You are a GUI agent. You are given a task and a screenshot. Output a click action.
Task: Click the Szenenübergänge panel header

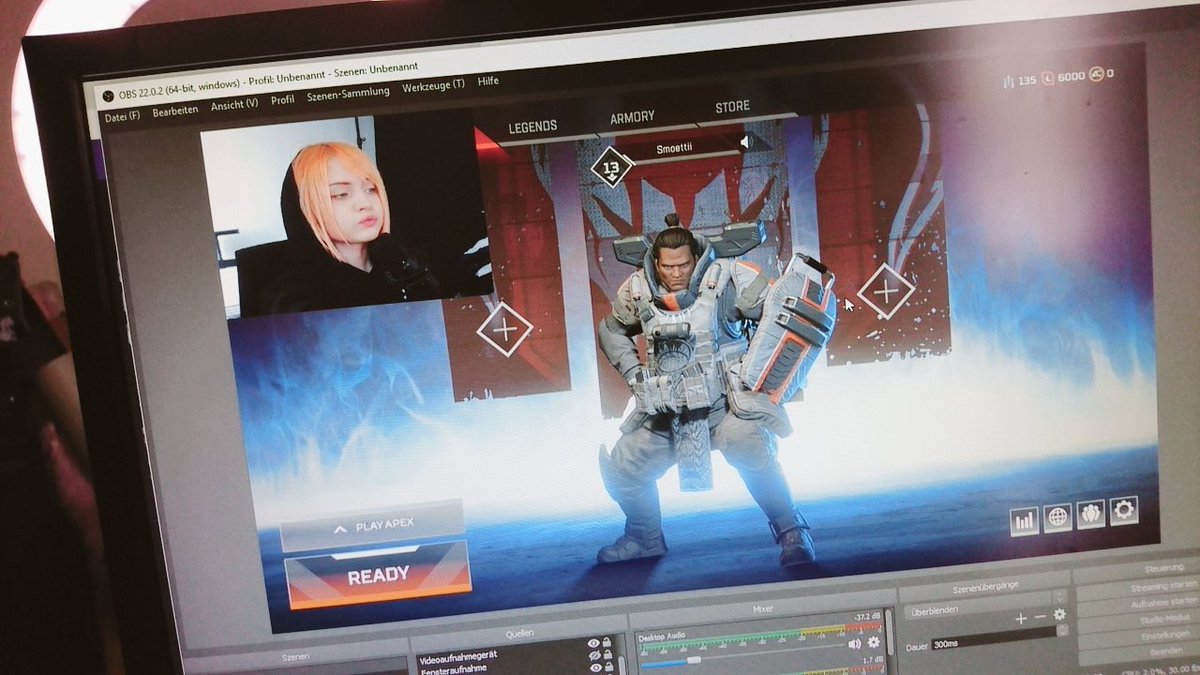986,586
